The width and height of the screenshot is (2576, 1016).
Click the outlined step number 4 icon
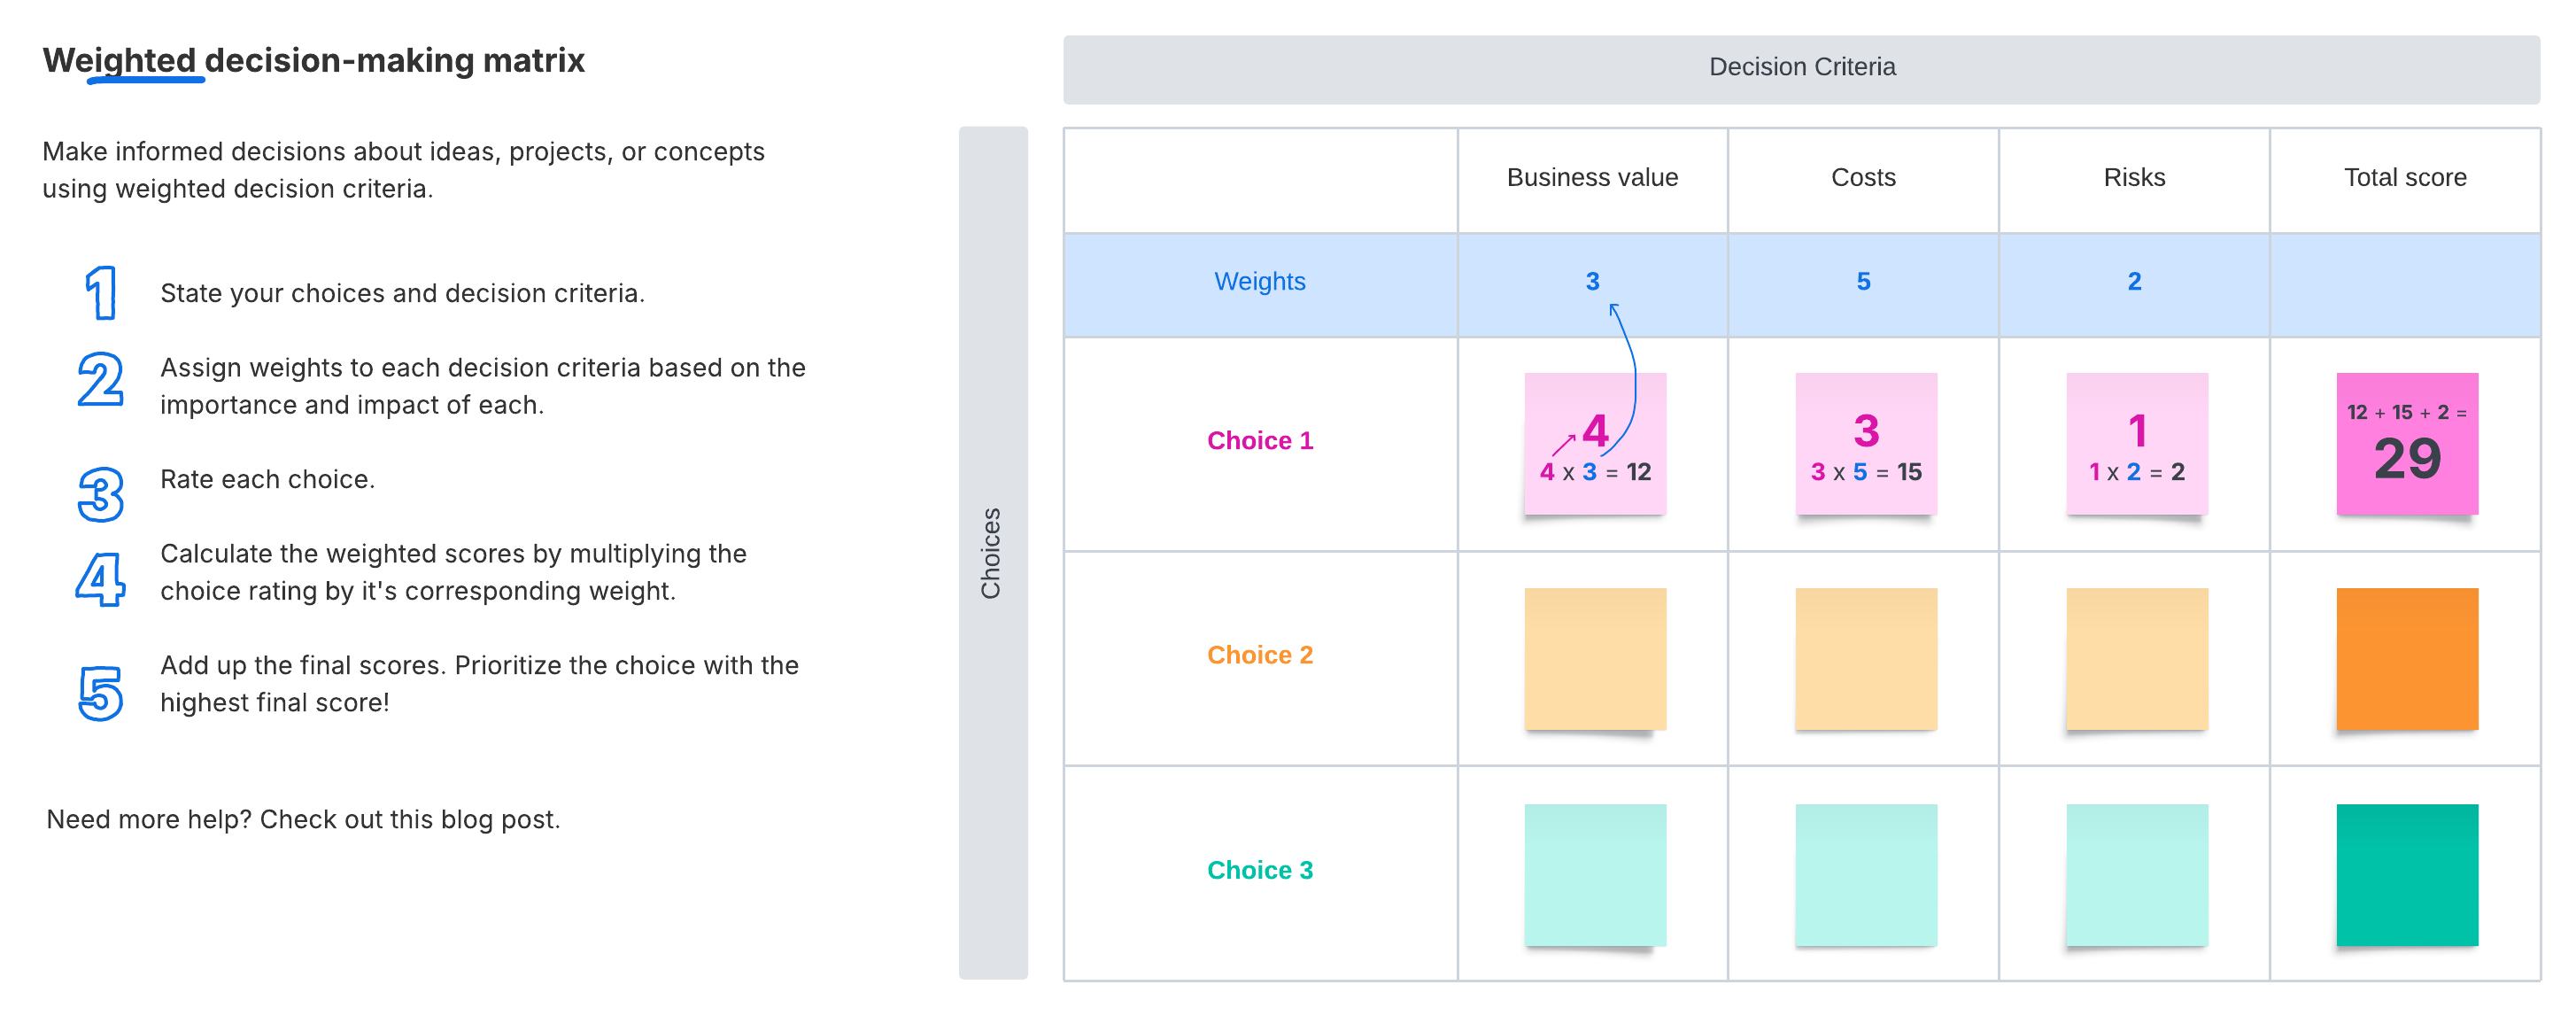click(x=101, y=580)
